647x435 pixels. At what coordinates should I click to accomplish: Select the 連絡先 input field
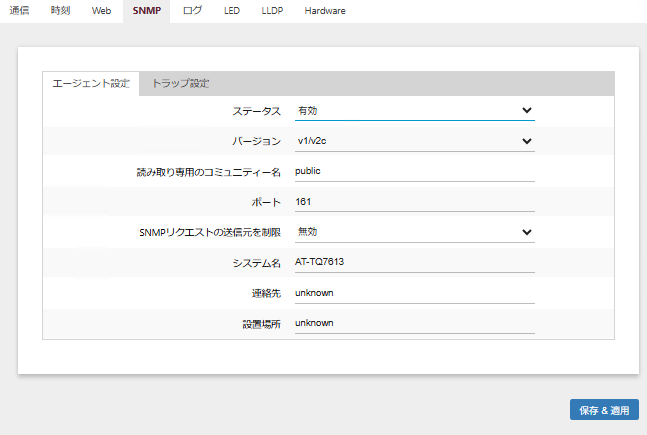coord(414,293)
